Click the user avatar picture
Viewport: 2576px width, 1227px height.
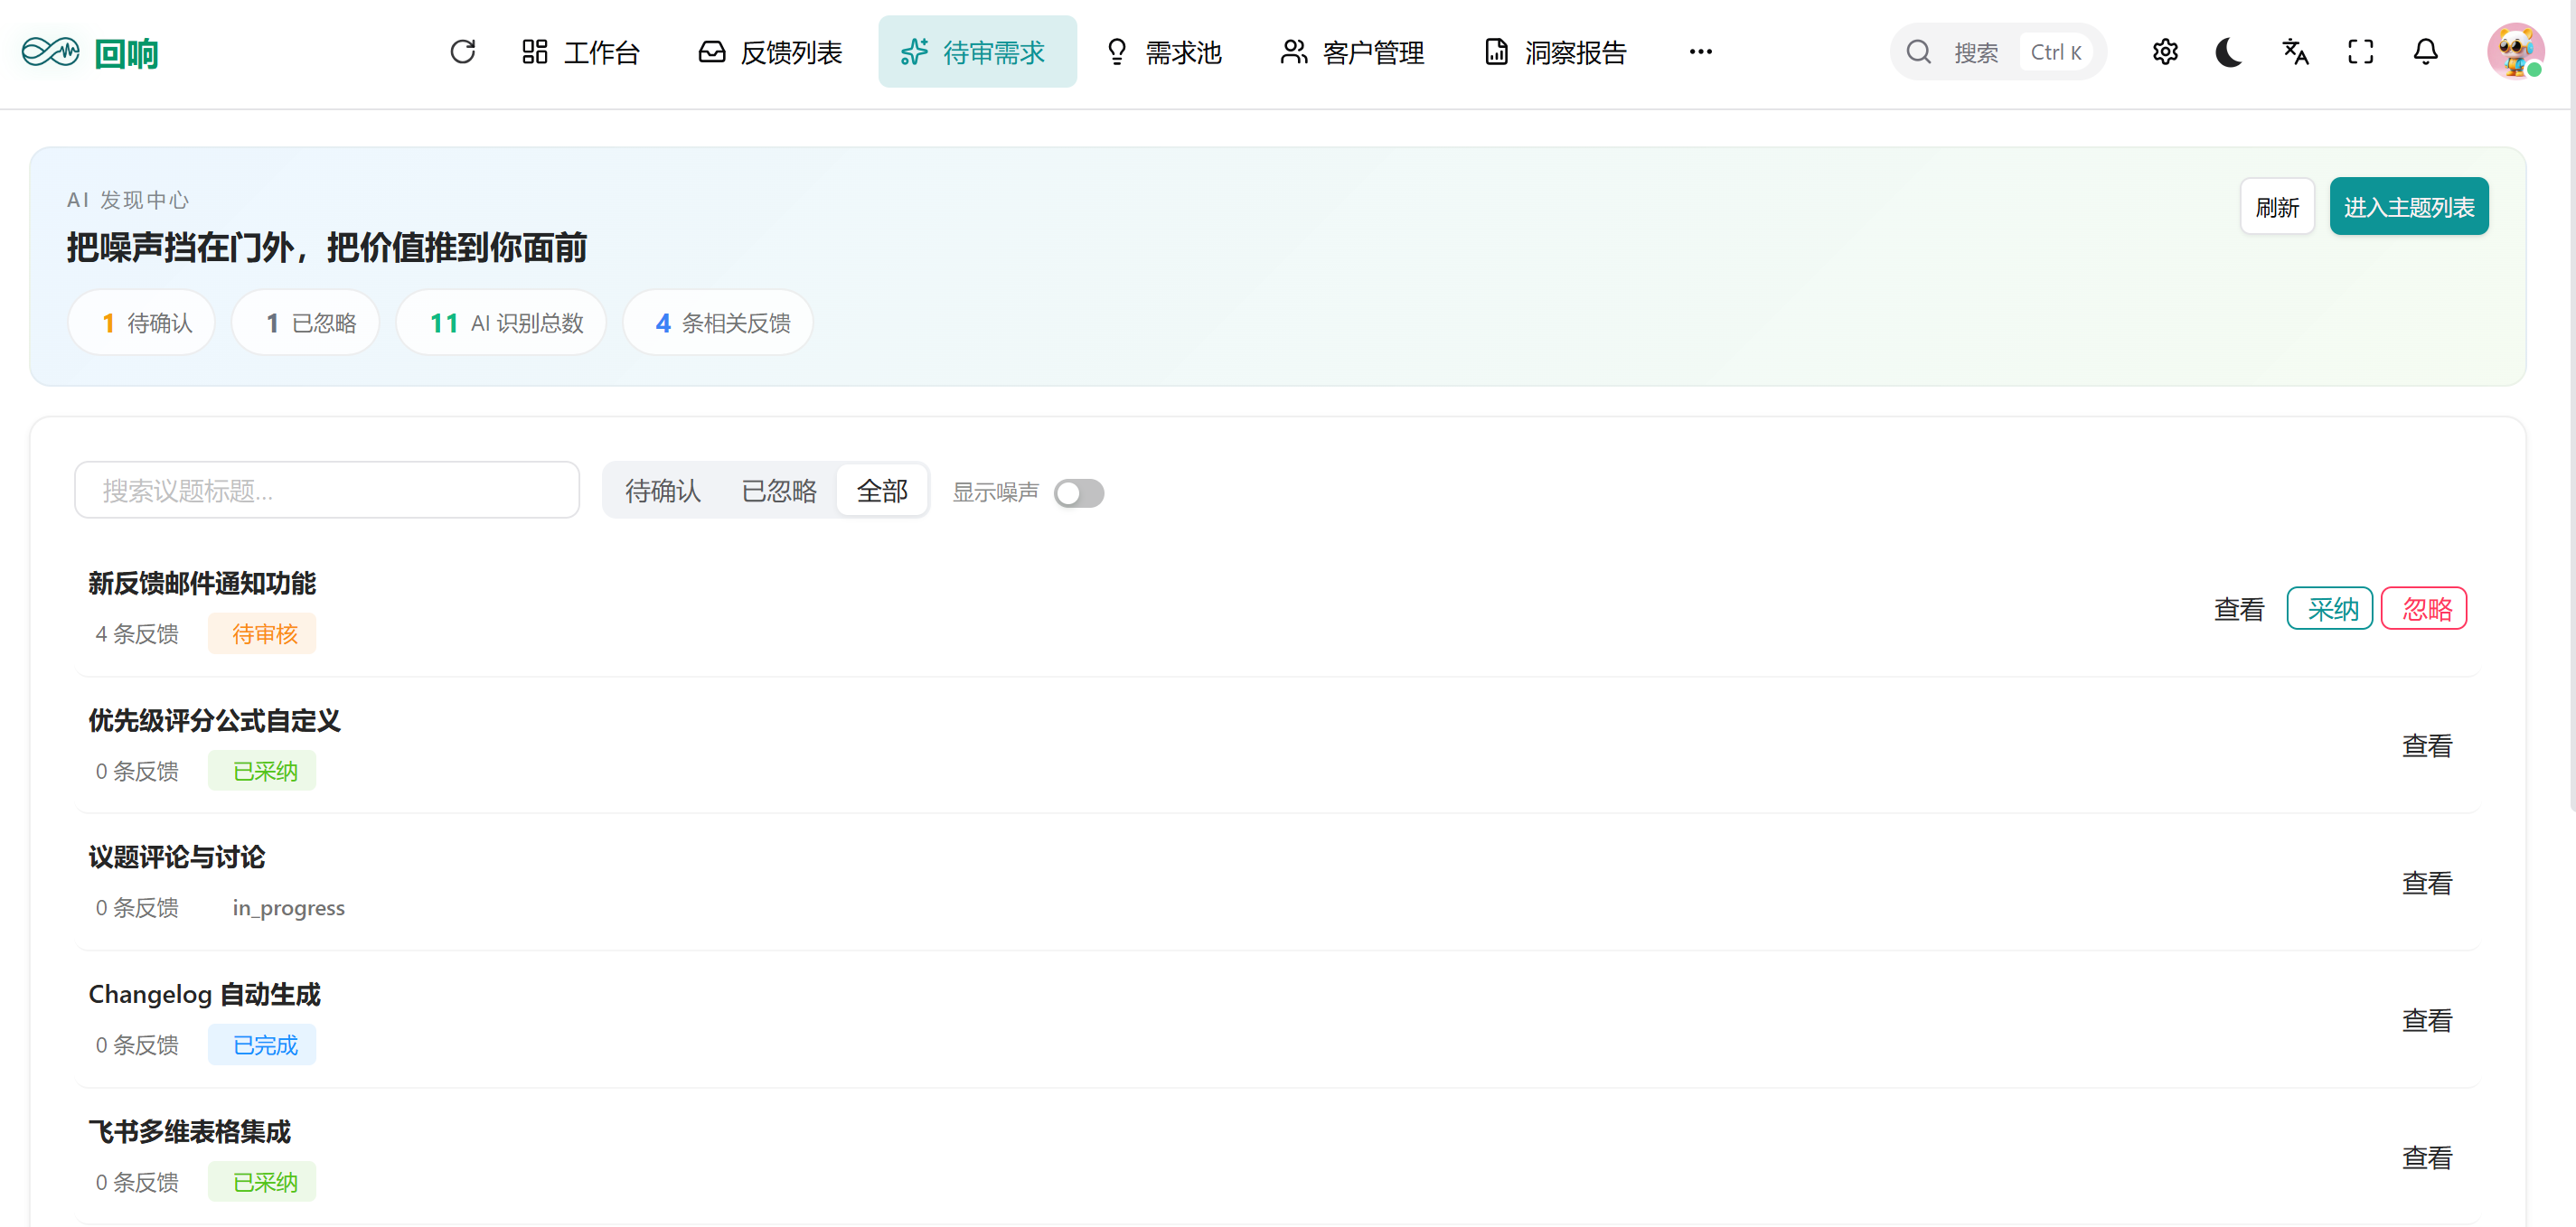2514,51
